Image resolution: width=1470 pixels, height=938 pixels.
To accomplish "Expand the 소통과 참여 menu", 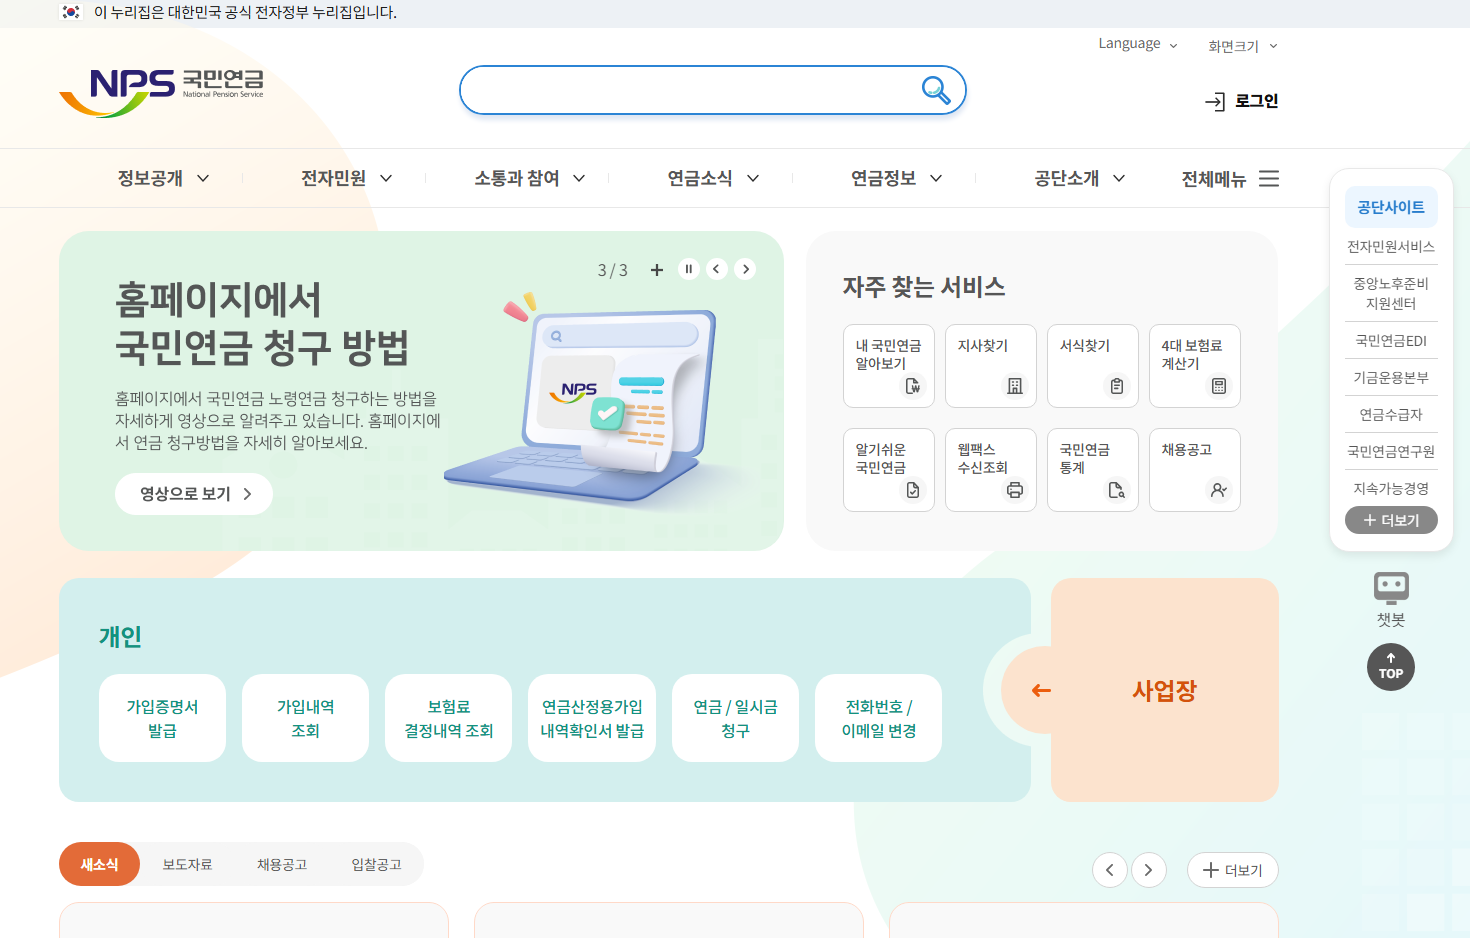I will coord(530,178).
